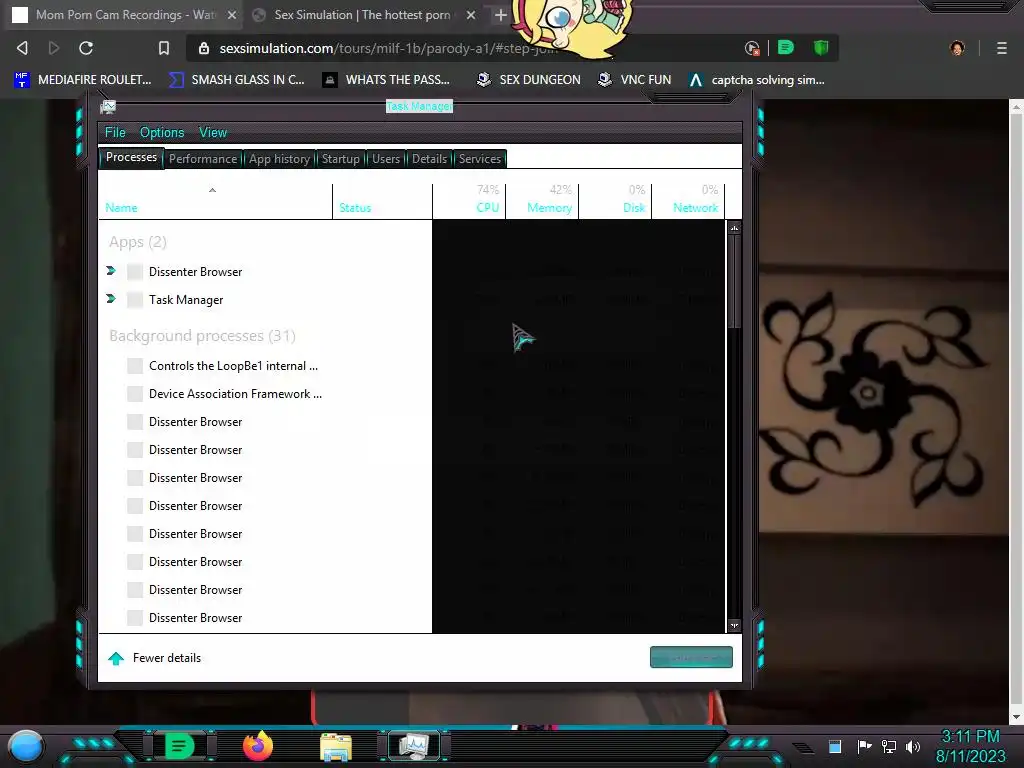
Task: Open the green shield extension icon
Action: click(x=821, y=47)
